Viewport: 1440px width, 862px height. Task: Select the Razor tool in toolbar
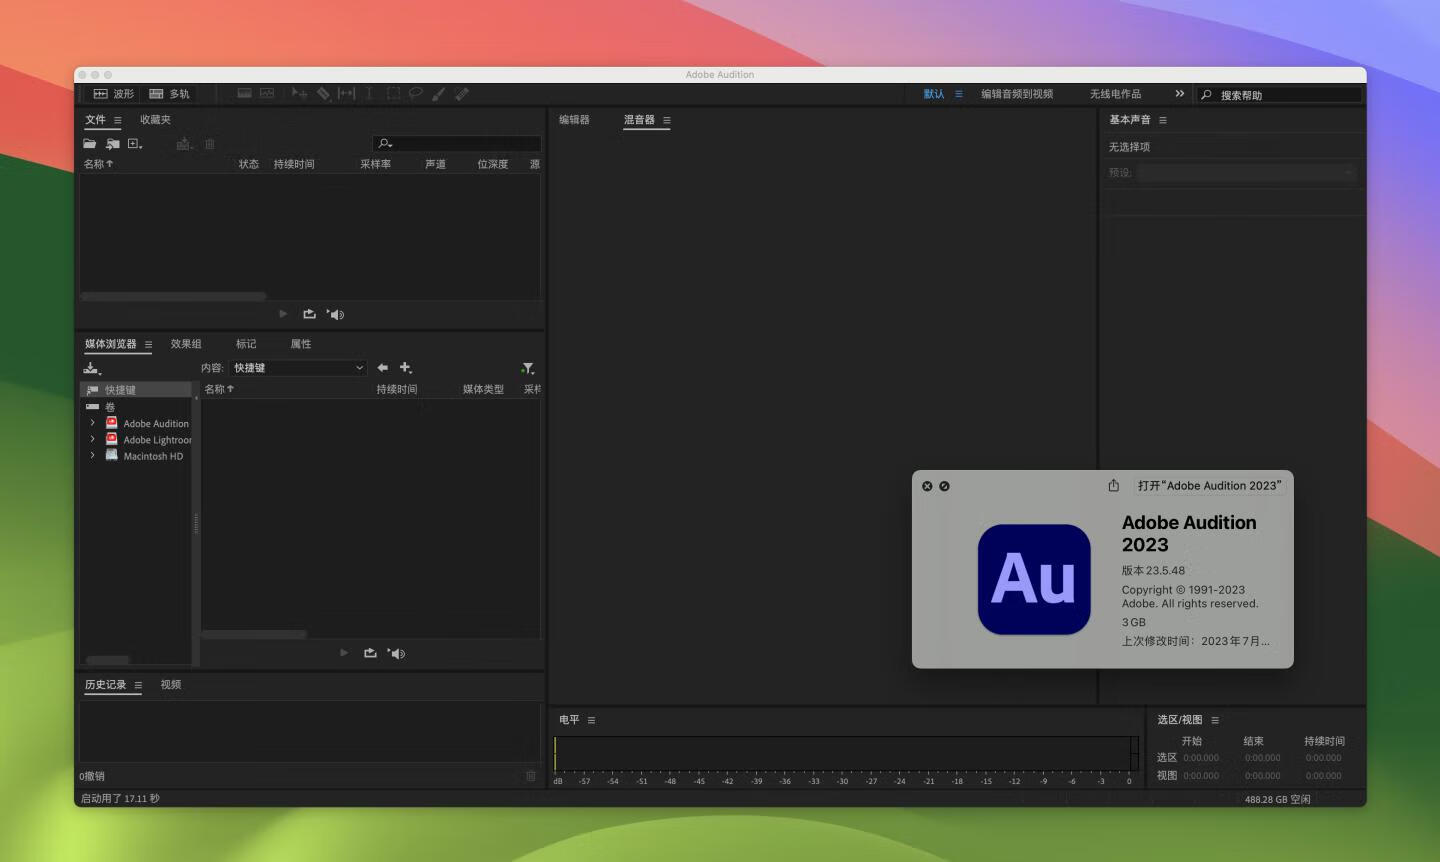[x=323, y=93]
